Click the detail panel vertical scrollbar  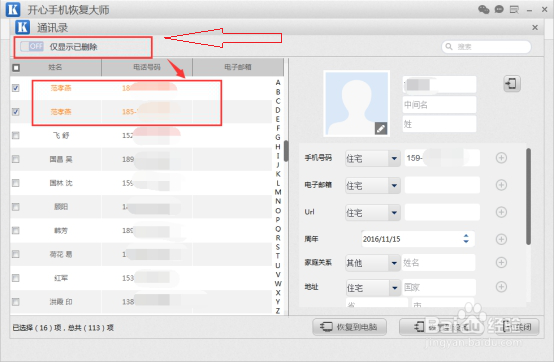[528, 196]
